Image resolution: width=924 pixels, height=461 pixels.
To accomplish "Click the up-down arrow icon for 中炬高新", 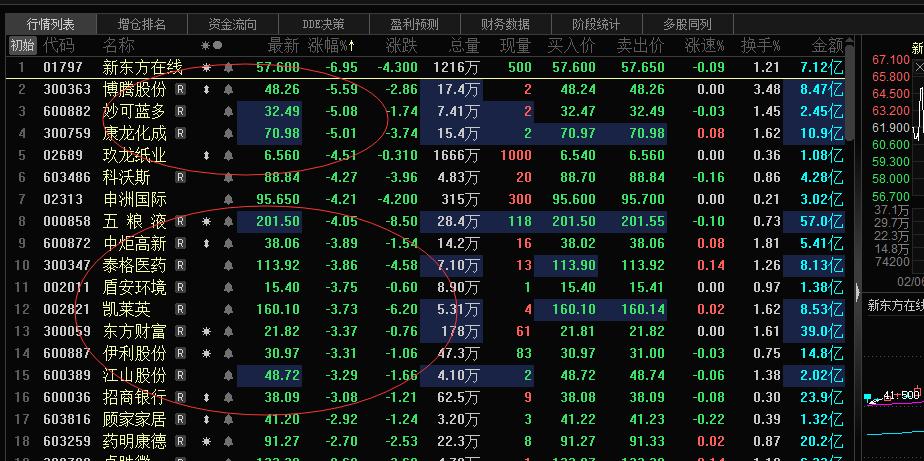I will coord(206,243).
